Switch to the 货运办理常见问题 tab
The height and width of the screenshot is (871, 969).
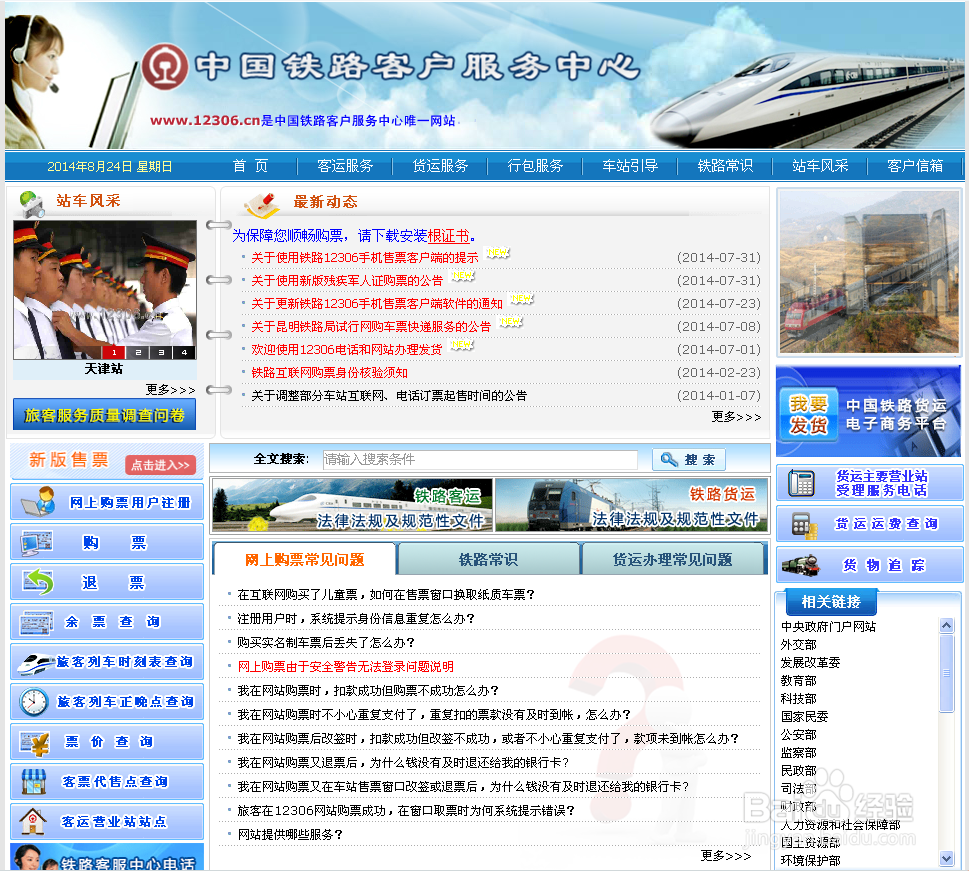(x=672, y=559)
